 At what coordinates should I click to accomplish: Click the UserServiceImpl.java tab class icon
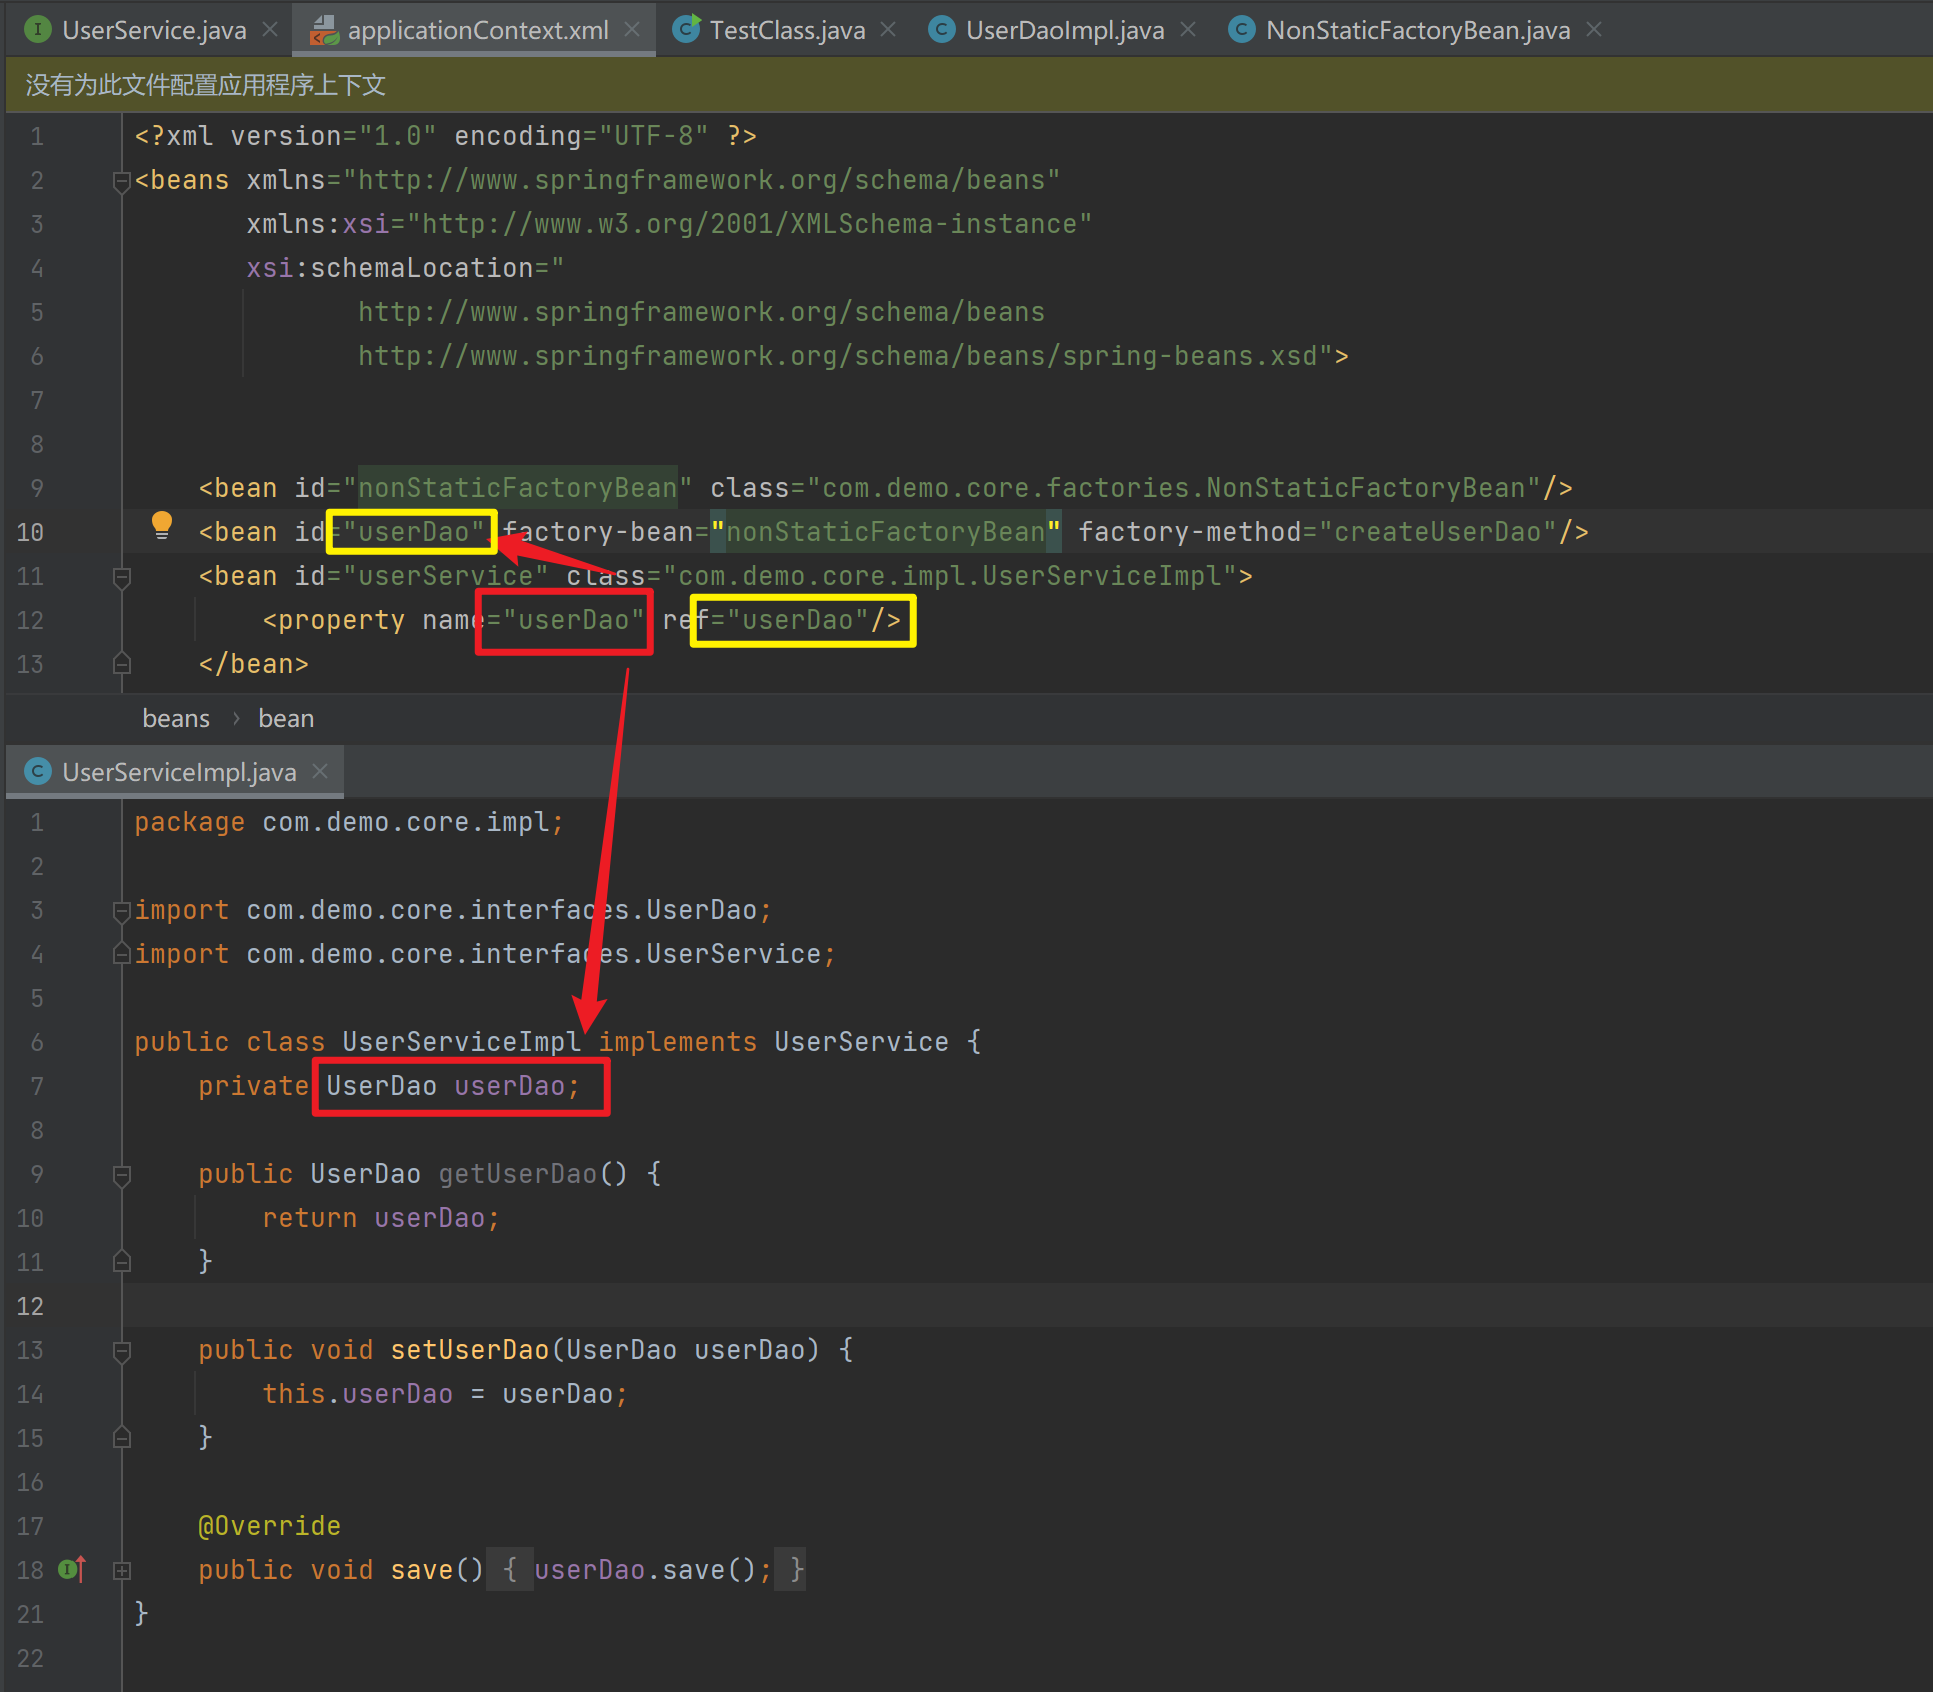[x=38, y=772]
